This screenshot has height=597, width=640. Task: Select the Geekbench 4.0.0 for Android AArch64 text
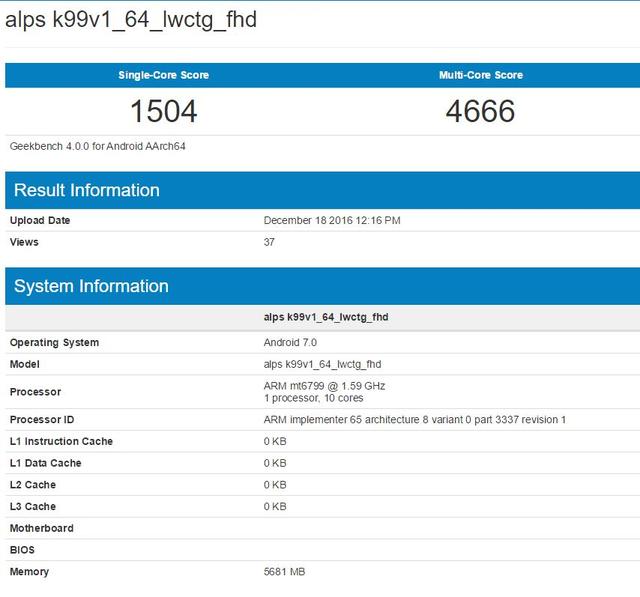pos(98,146)
